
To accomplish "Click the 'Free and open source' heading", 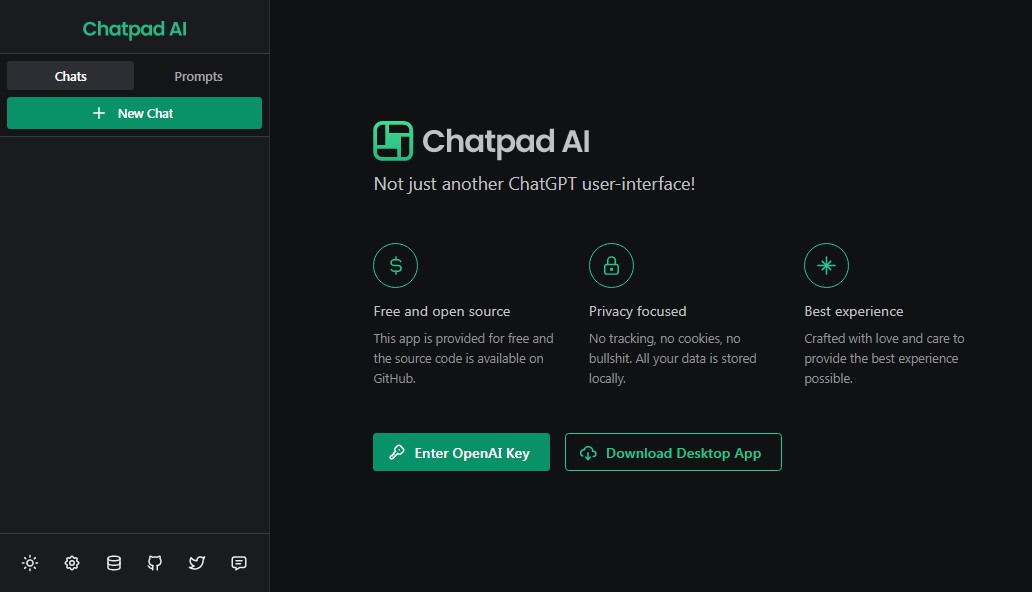I will [441, 311].
